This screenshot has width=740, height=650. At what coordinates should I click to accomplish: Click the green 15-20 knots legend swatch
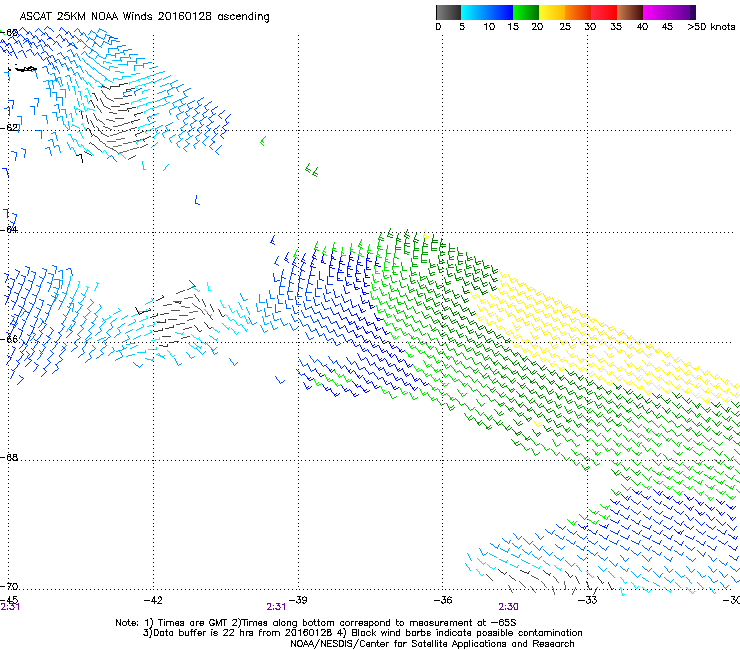pyautogui.click(x=526, y=12)
